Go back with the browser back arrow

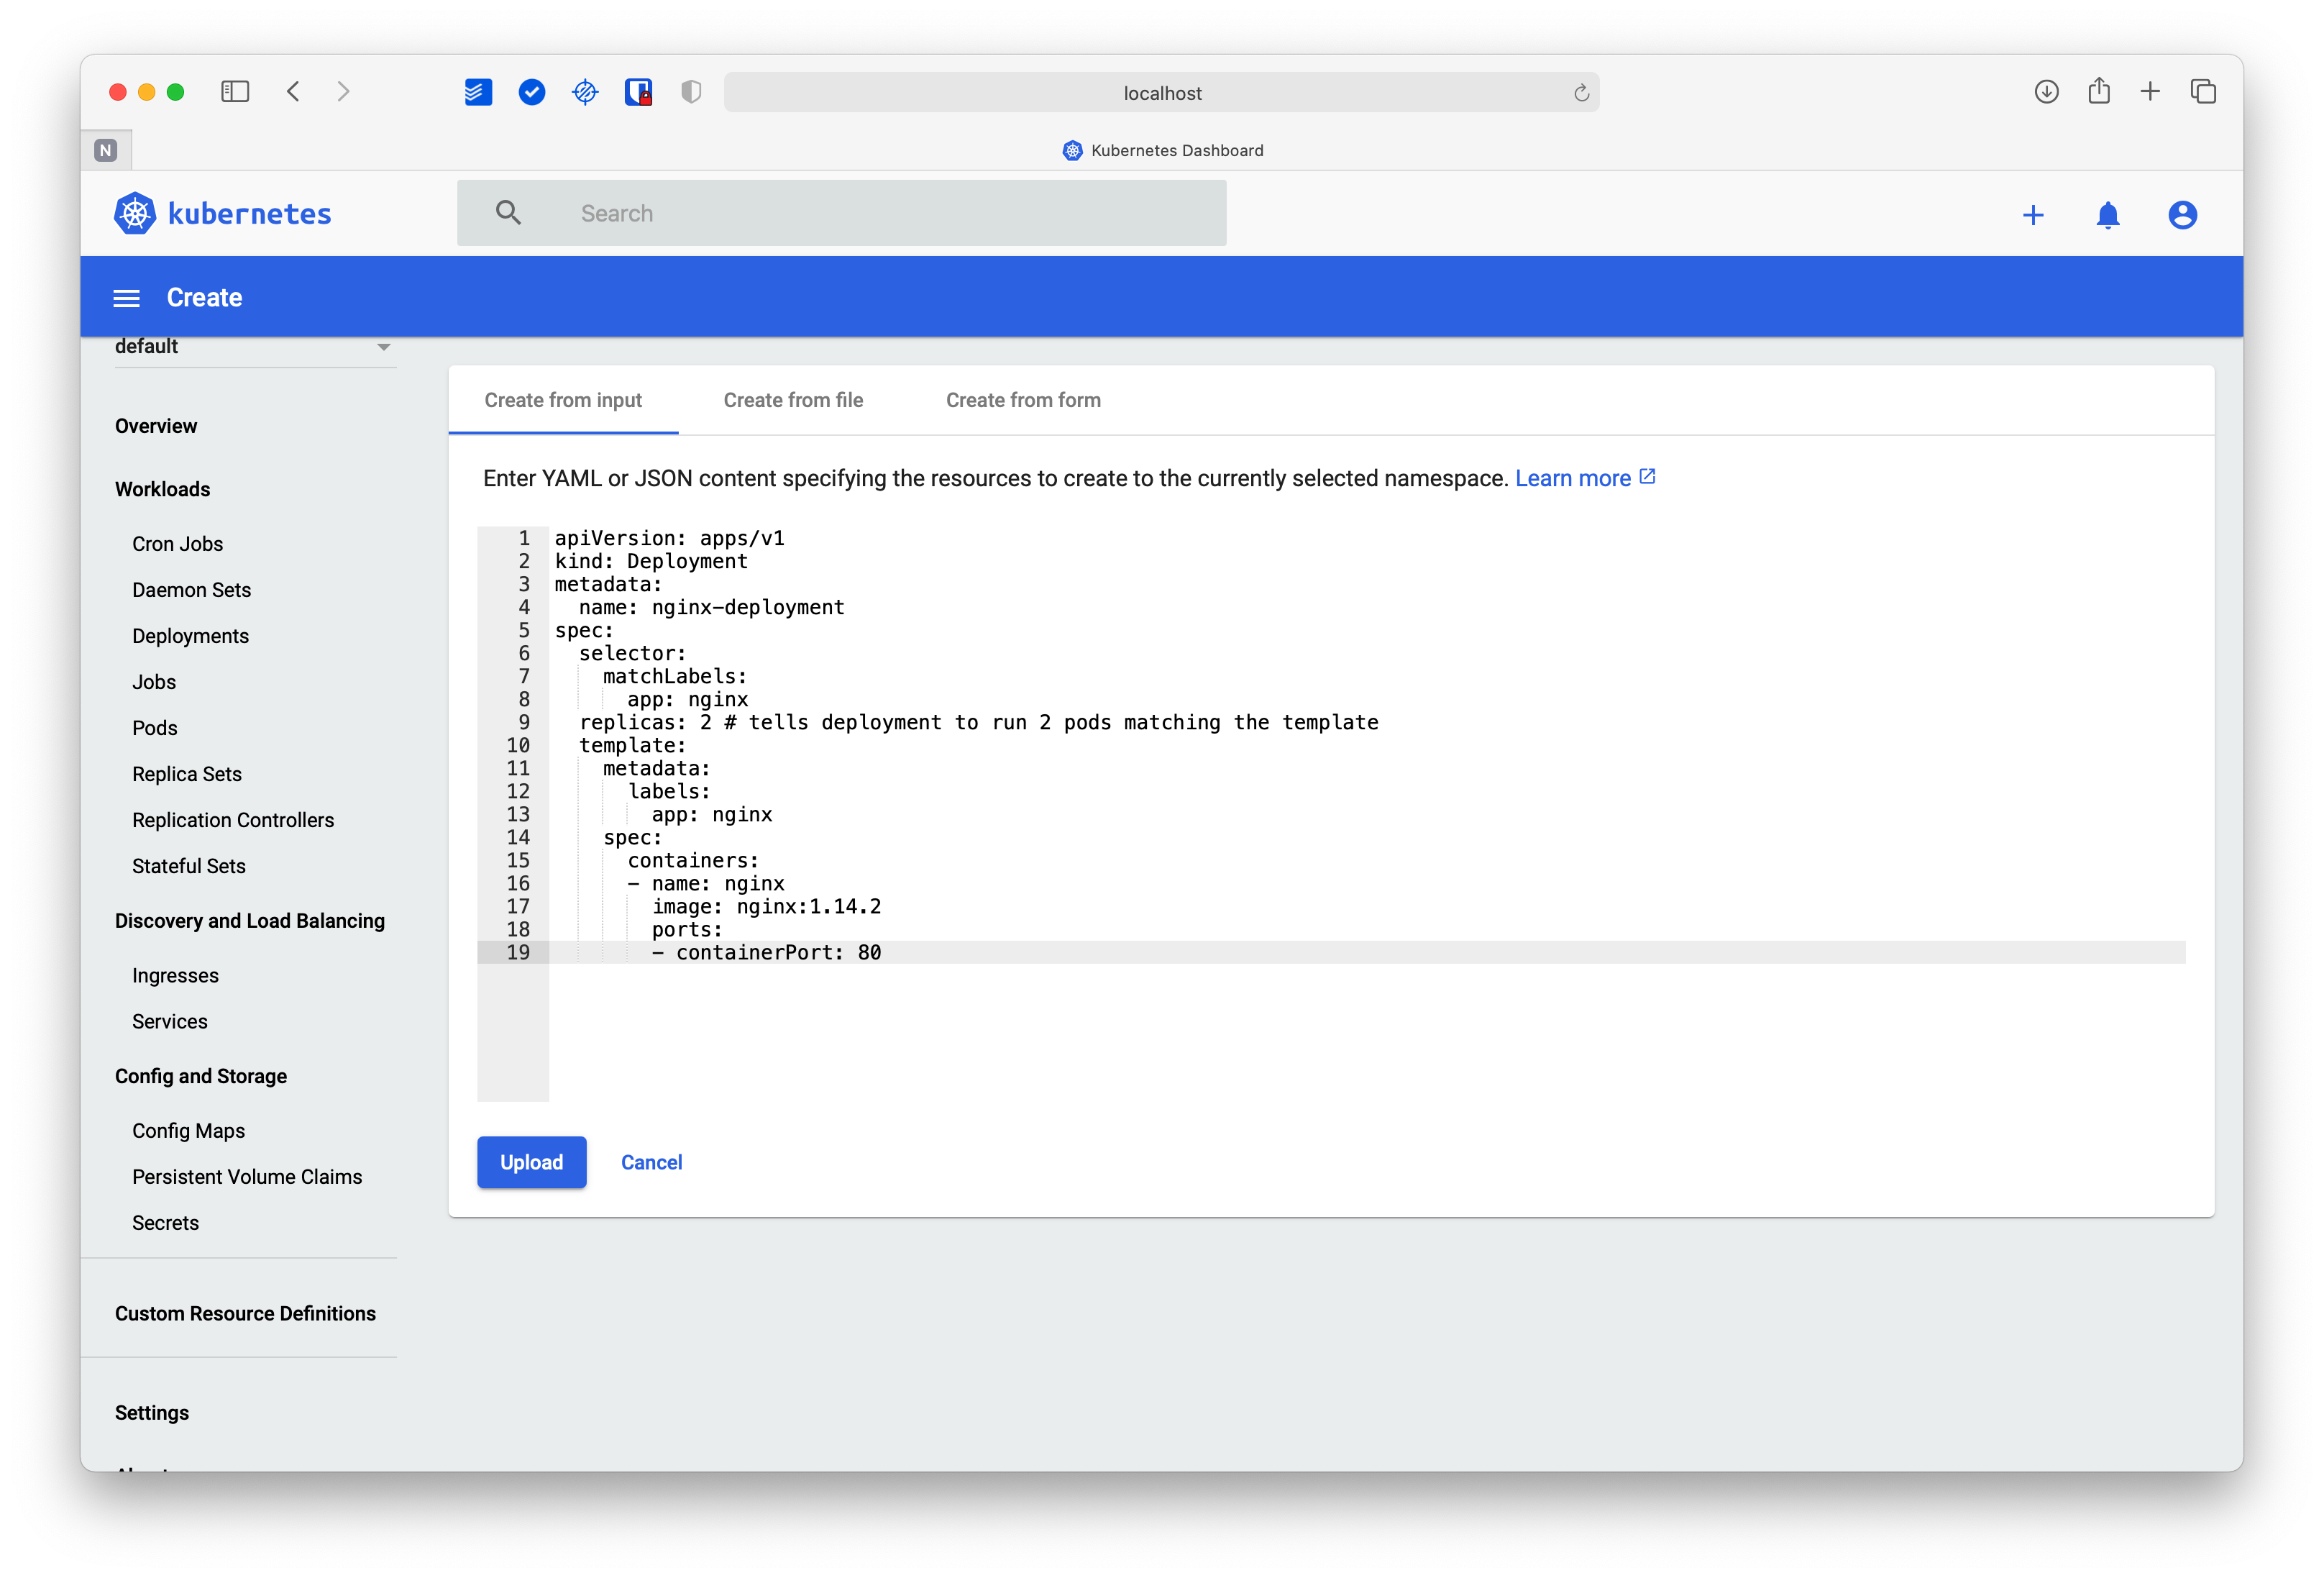point(293,92)
